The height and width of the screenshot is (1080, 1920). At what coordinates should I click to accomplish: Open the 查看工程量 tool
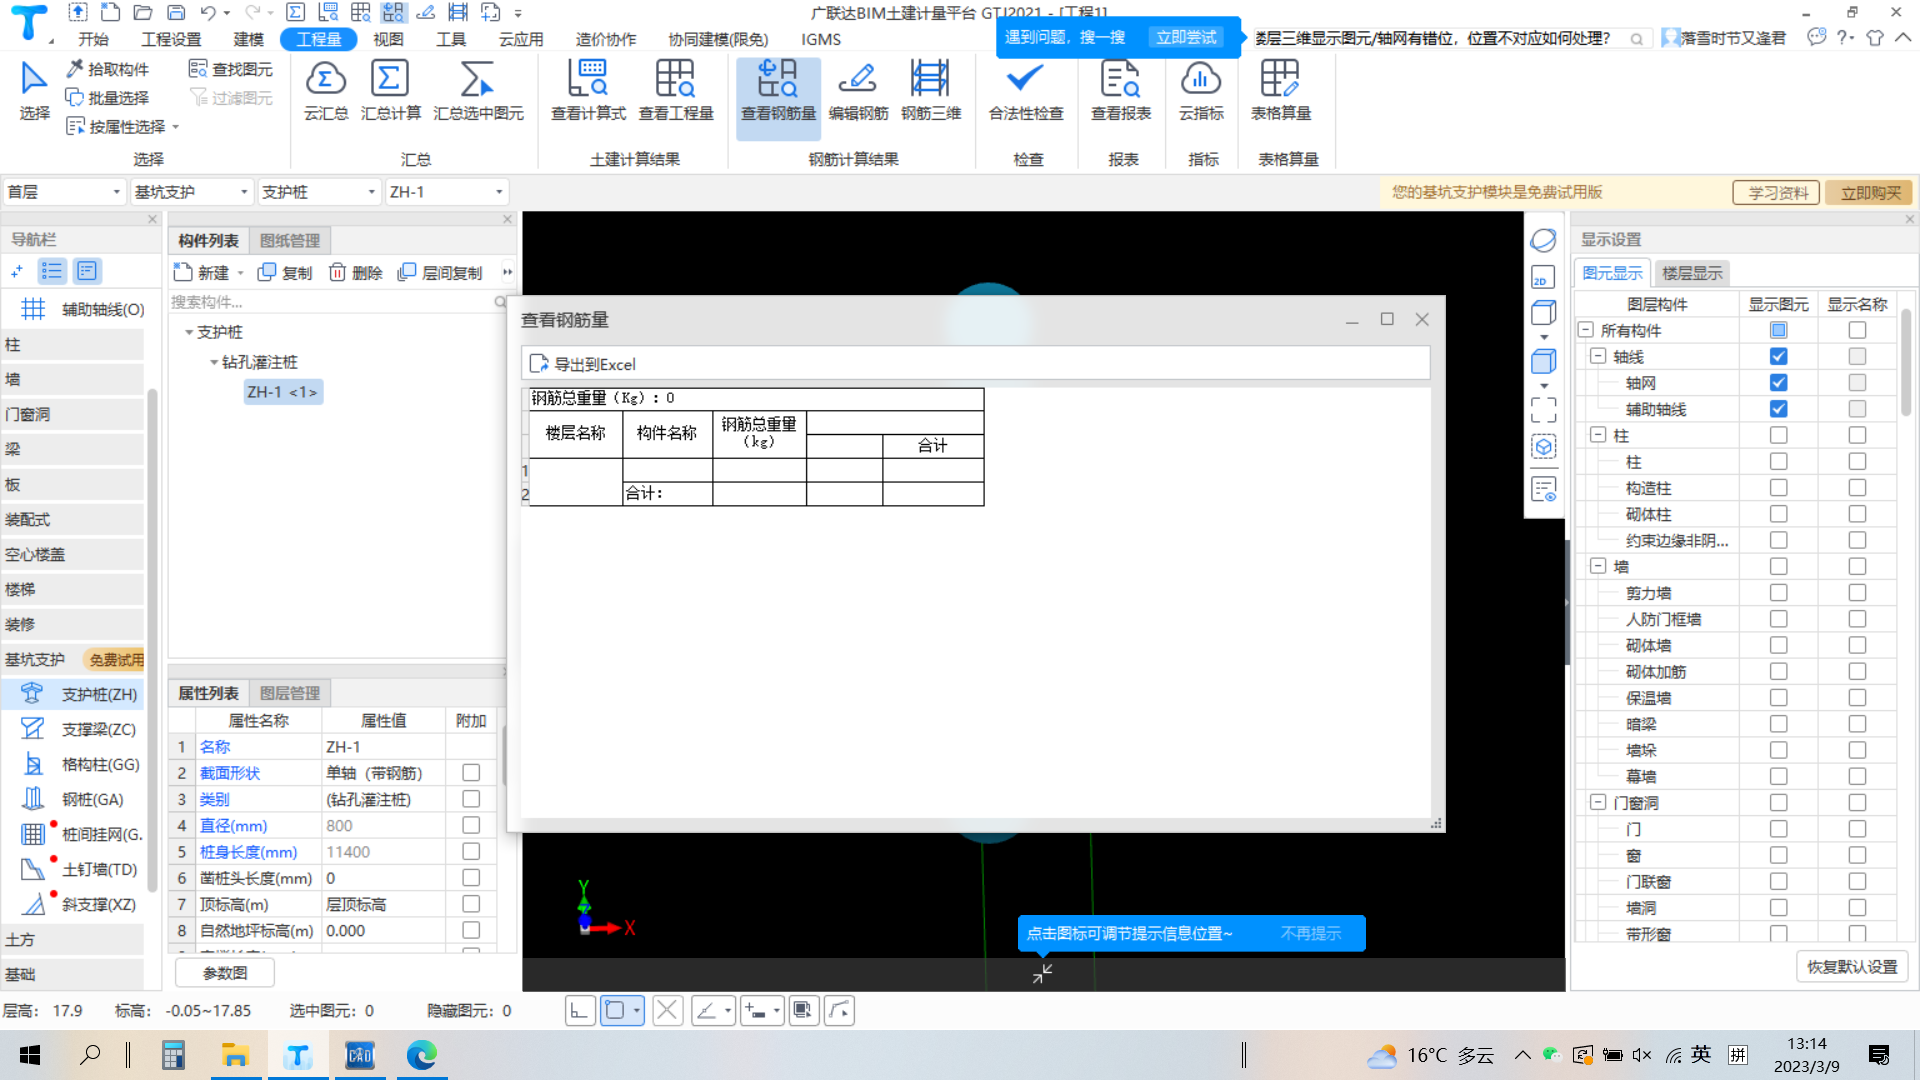click(x=676, y=91)
